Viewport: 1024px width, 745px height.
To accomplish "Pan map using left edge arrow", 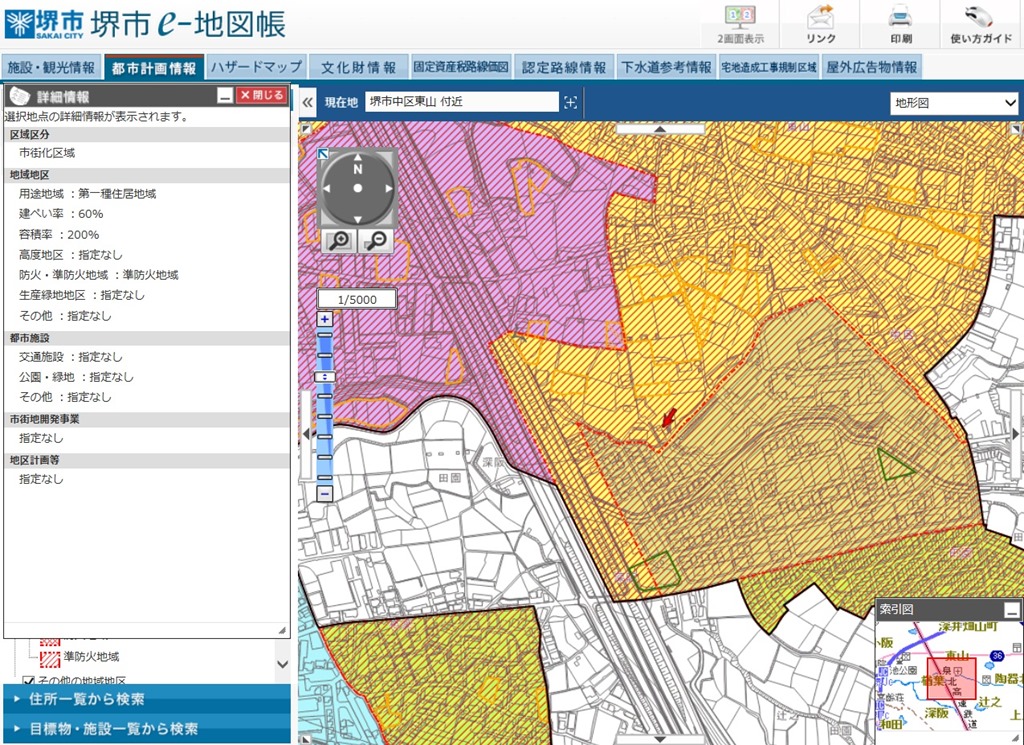I will click(306, 434).
